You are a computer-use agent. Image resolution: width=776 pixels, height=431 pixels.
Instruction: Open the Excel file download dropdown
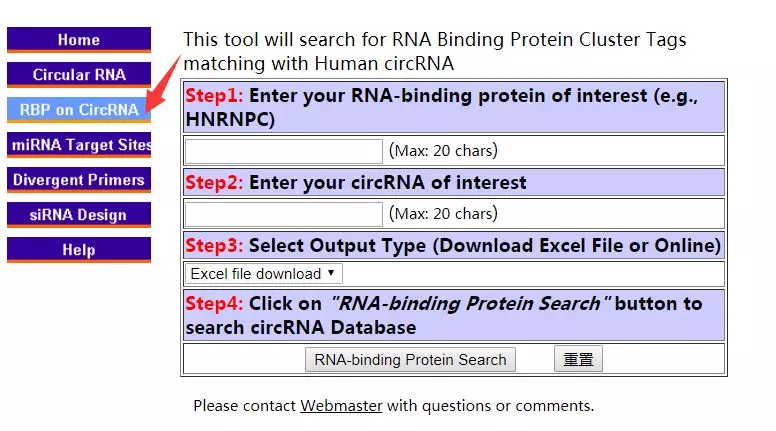coord(263,274)
